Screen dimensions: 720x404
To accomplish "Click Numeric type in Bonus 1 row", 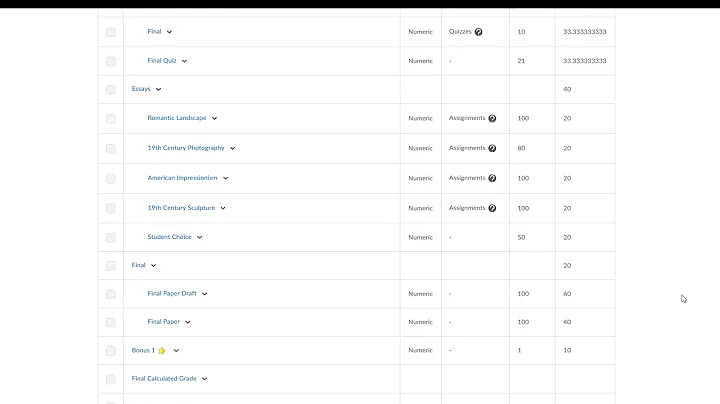I will (421, 350).
